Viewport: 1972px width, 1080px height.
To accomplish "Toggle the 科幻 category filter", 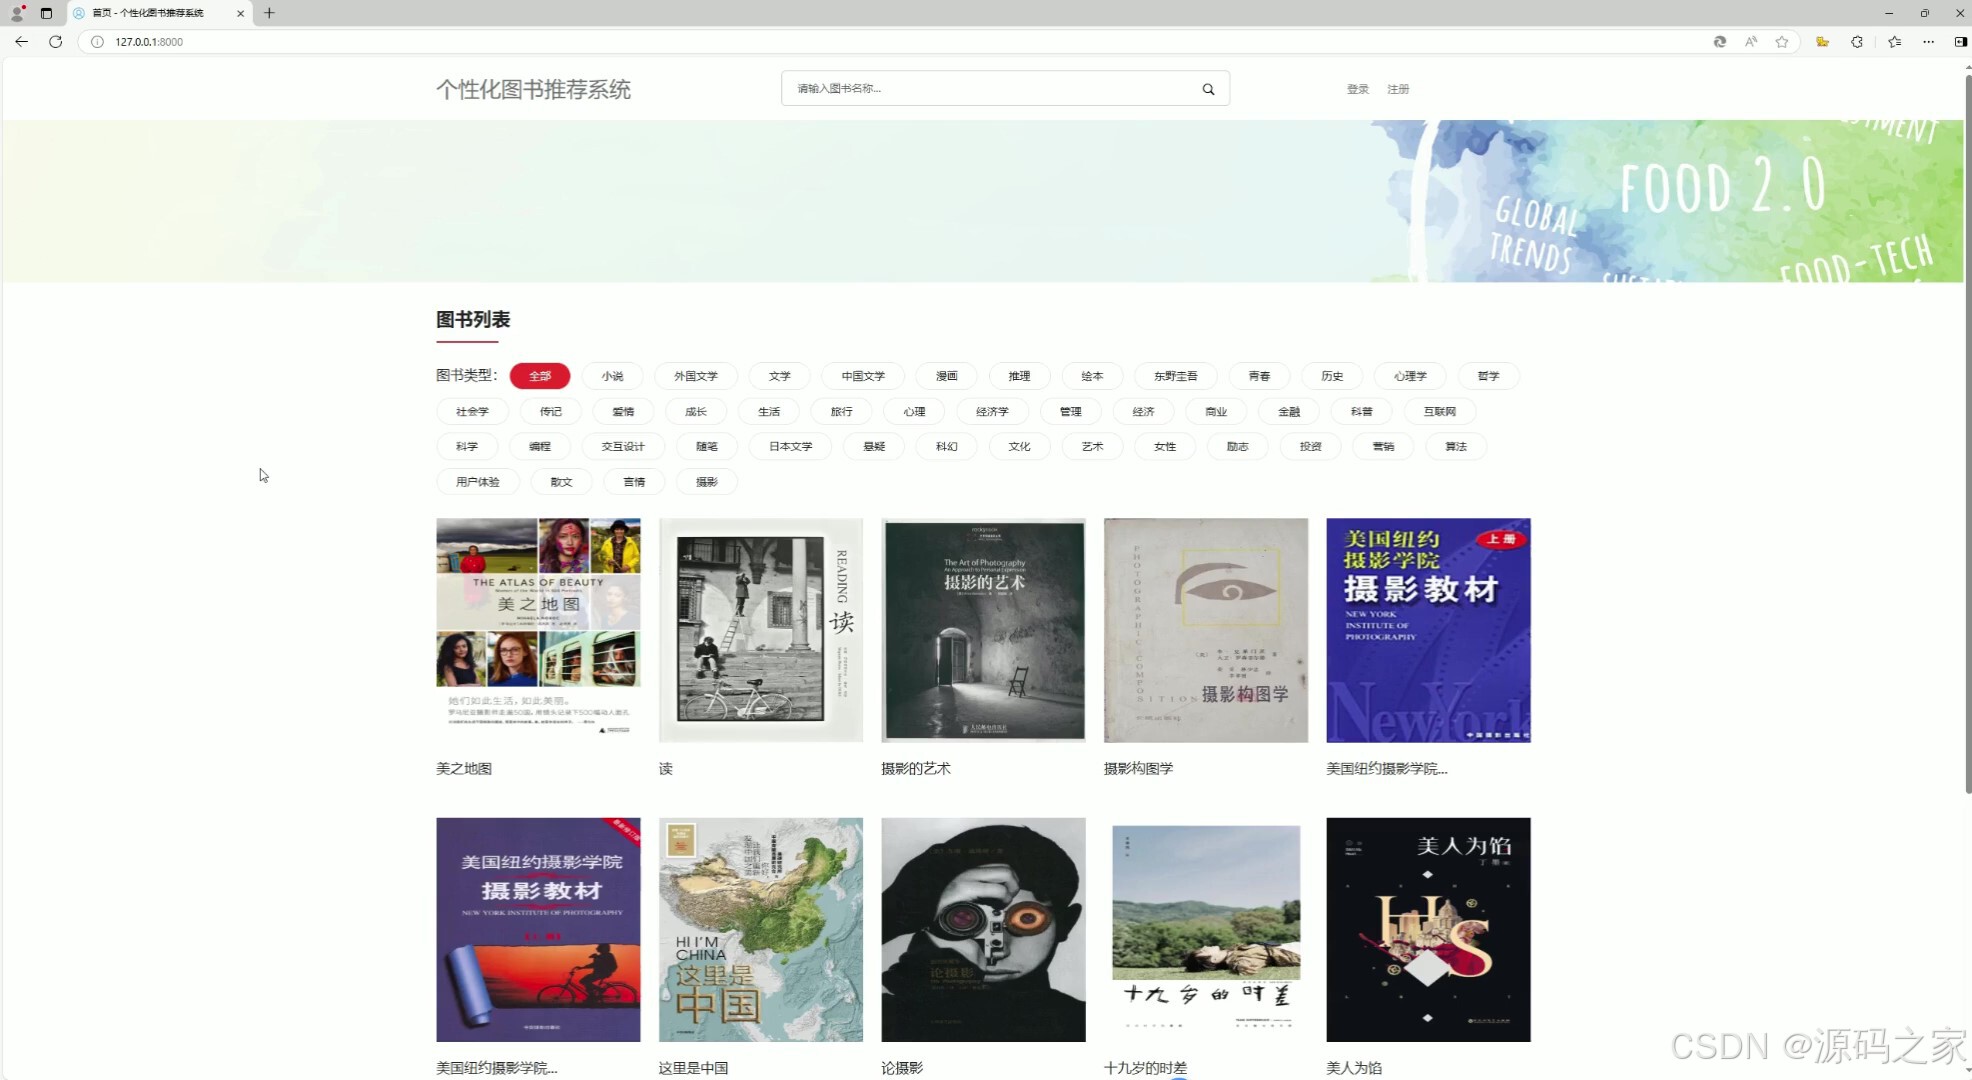I will pos(945,446).
